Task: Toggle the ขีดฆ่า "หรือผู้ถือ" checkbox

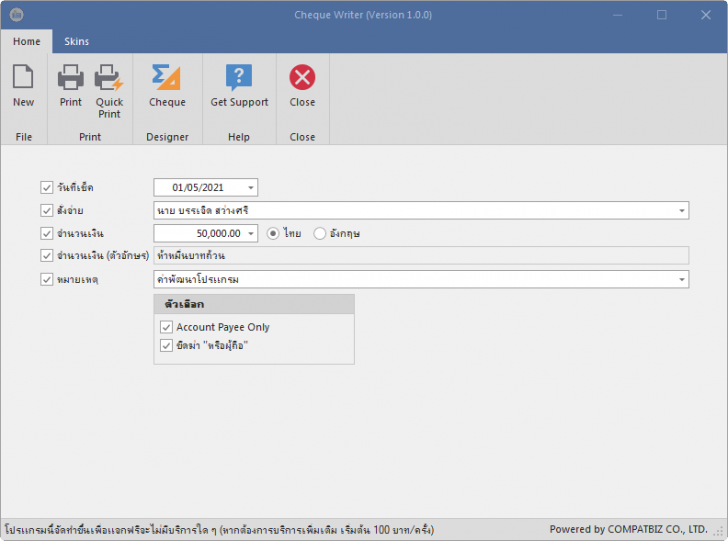Action: coord(166,345)
